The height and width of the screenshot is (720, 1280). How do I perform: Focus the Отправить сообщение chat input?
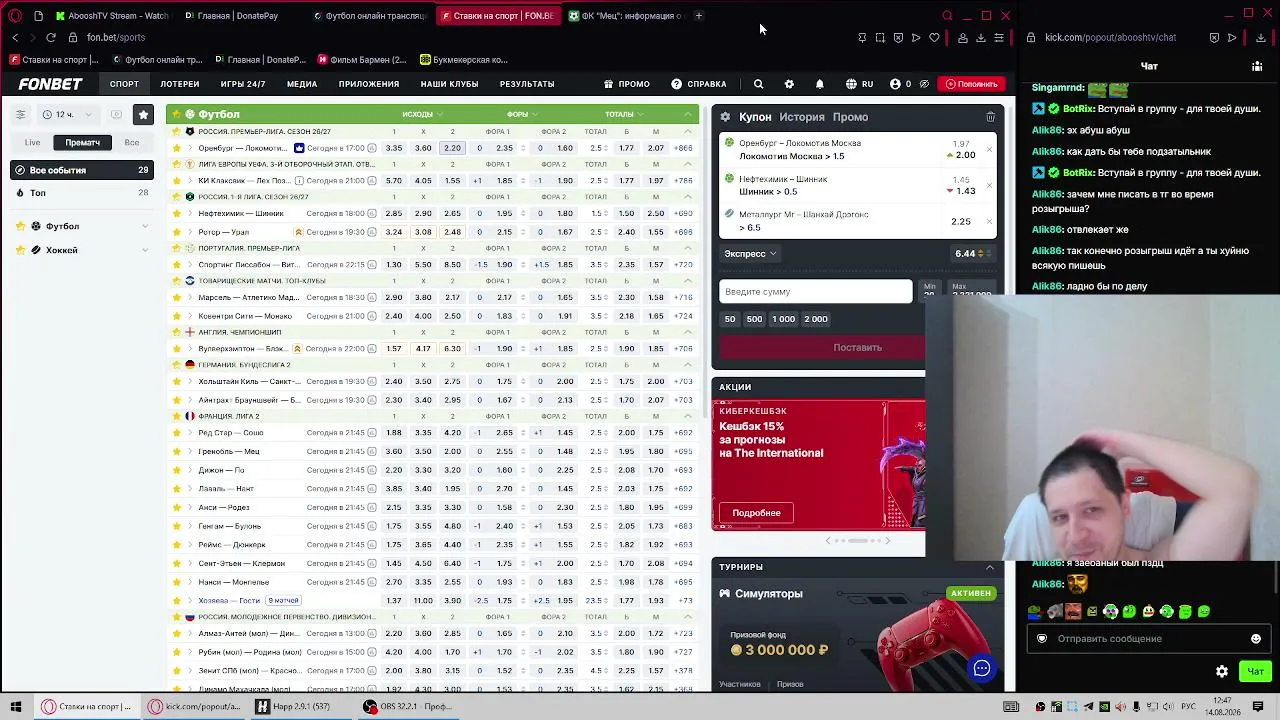coord(1149,639)
